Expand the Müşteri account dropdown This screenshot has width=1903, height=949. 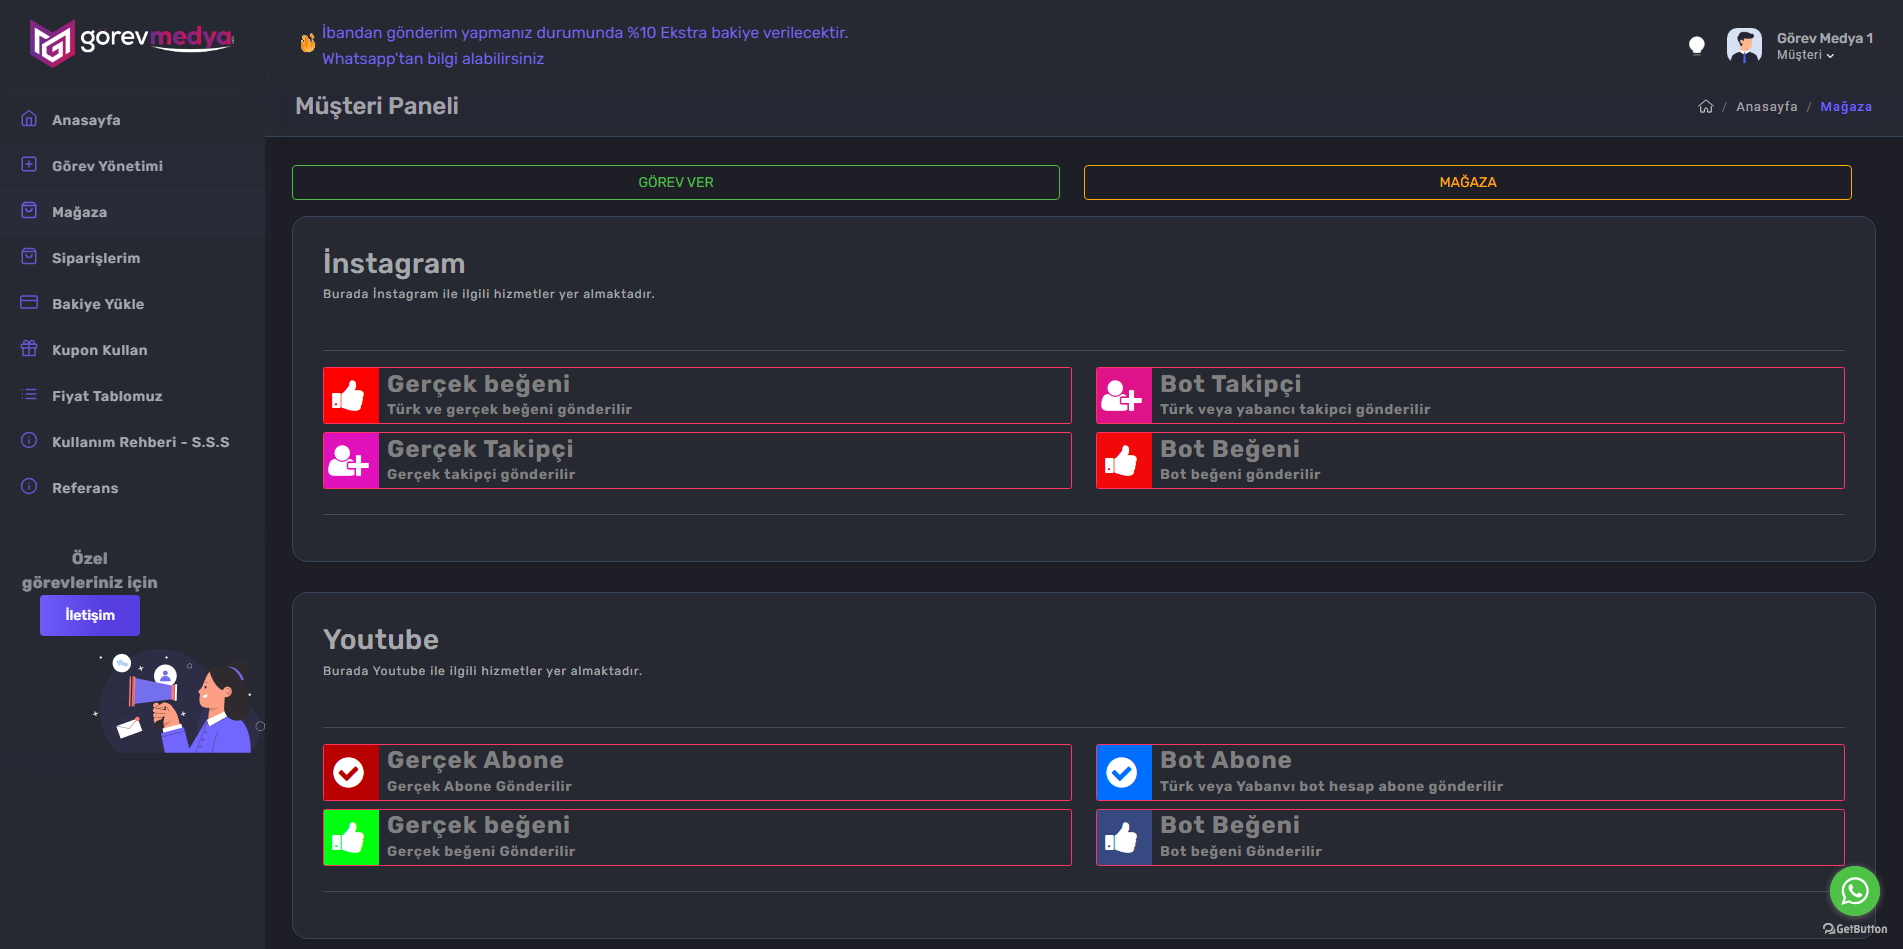[1805, 55]
